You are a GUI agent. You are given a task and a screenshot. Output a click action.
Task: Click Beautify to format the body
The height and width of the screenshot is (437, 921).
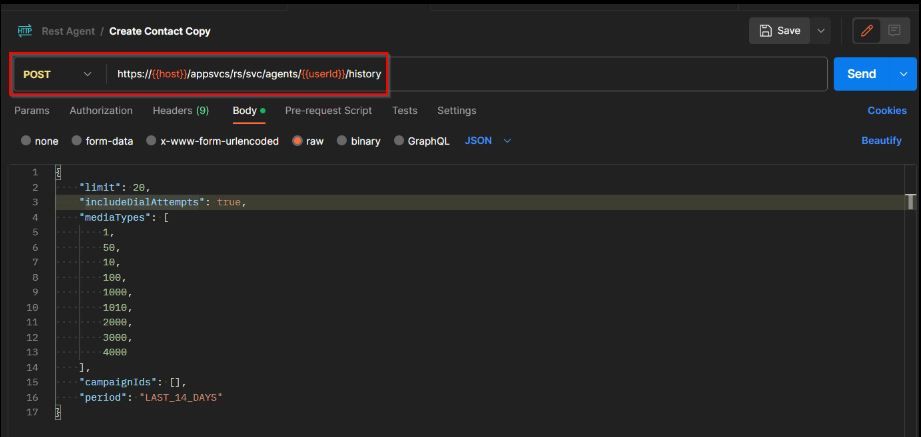881,141
